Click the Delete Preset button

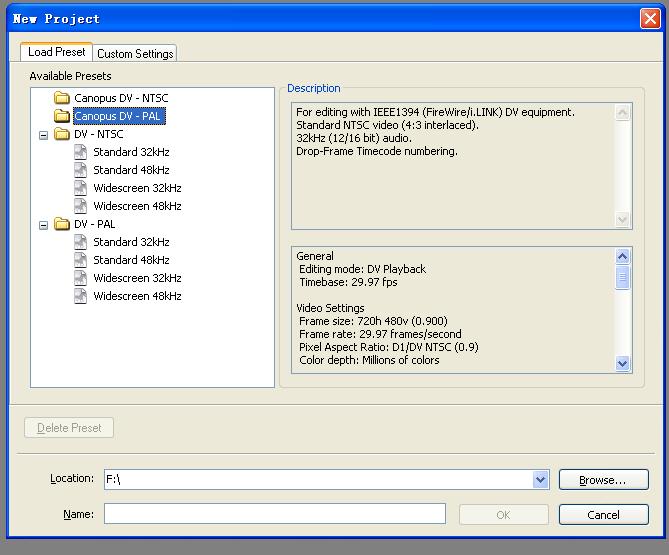click(69, 427)
